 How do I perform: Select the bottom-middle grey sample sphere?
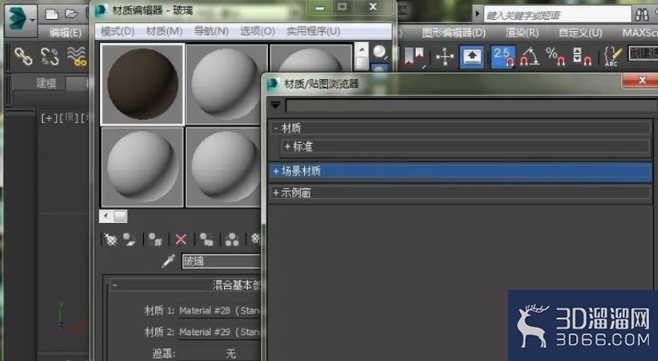point(224,167)
